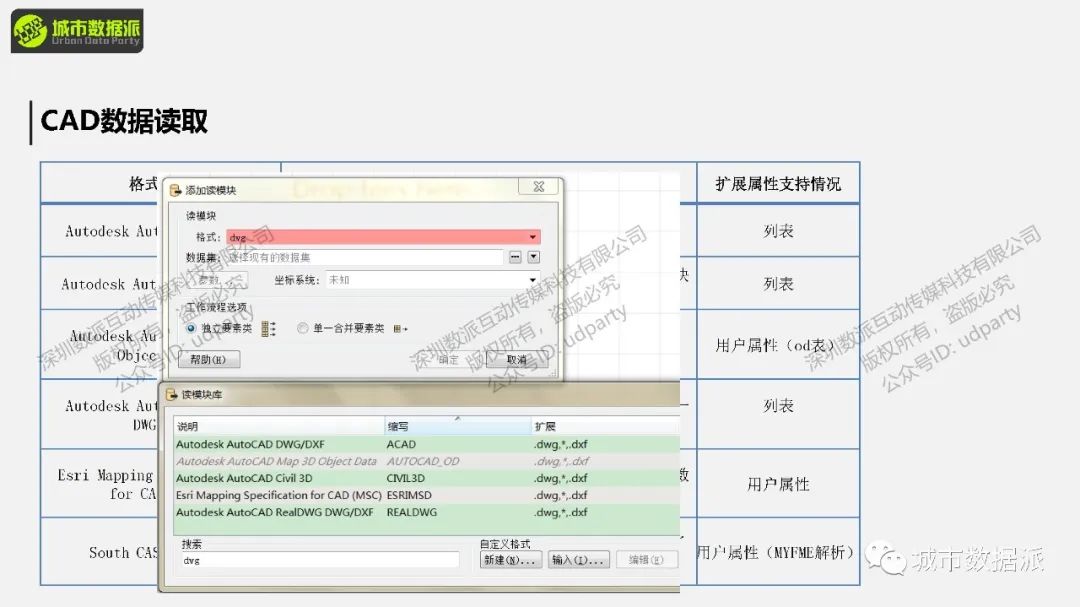The width and height of the screenshot is (1080, 607).
Task: Click the 输入(I)... import button
Action: point(579,560)
